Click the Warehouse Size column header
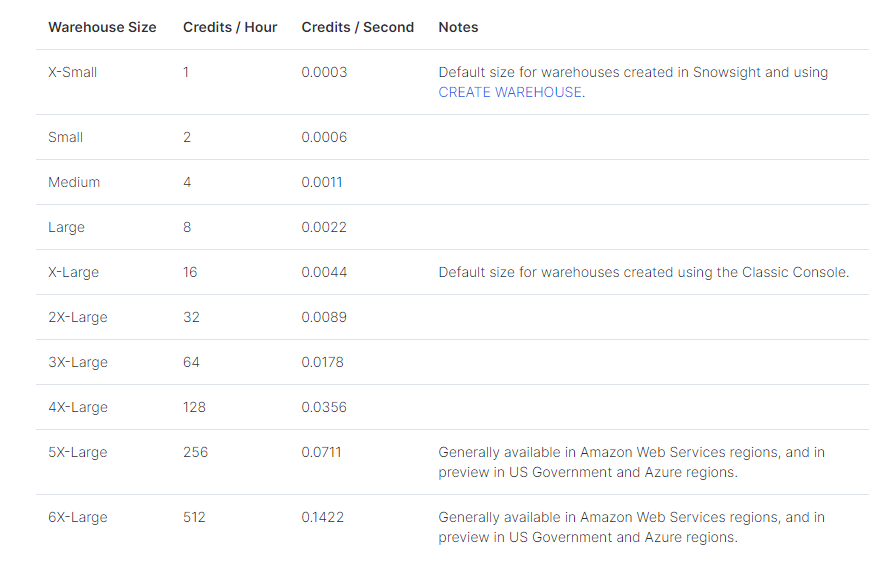The height and width of the screenshot is (576, 892). [102, 27]
